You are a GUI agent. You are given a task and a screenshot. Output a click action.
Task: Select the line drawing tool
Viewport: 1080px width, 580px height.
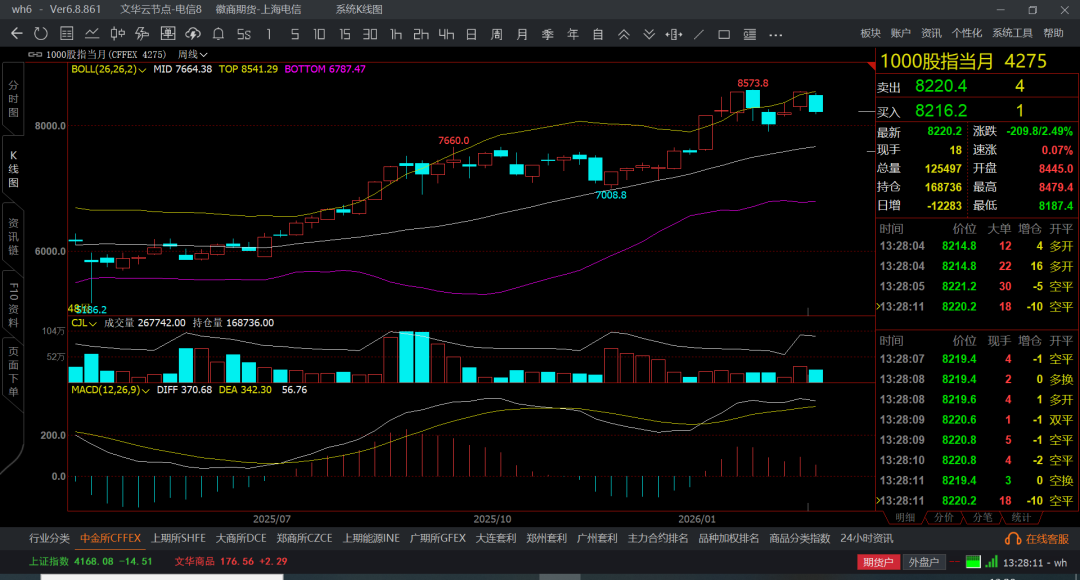click(x=698, y=34)
